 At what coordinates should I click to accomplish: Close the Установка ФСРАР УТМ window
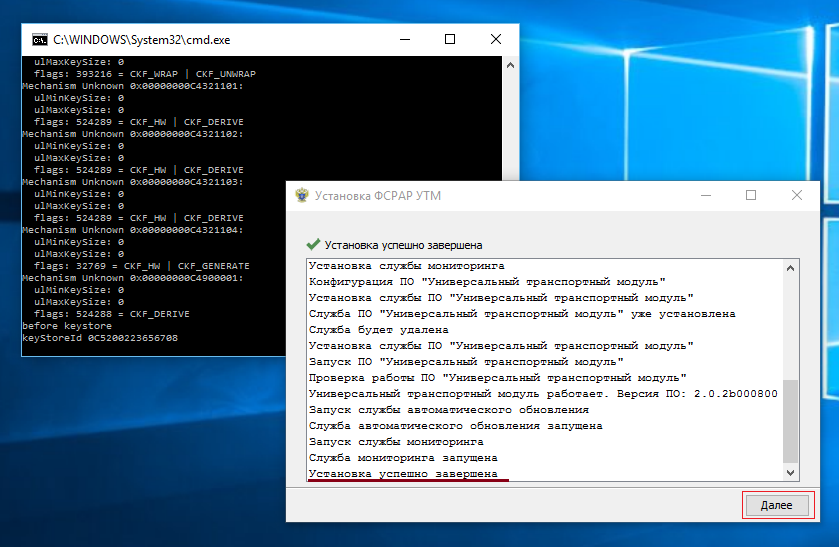tap(797, 195)
